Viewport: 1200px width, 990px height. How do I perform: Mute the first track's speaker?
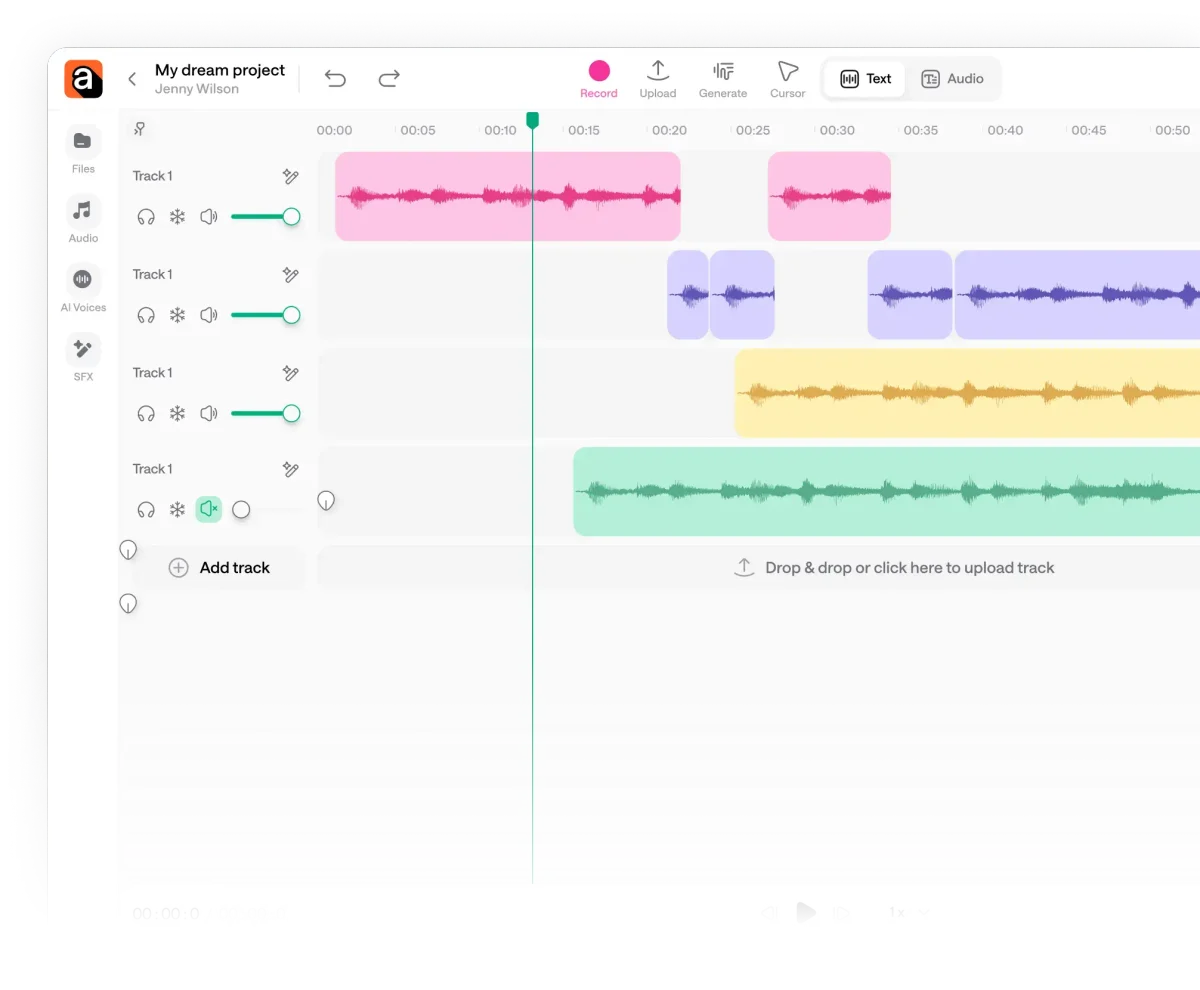coord(209,216)
